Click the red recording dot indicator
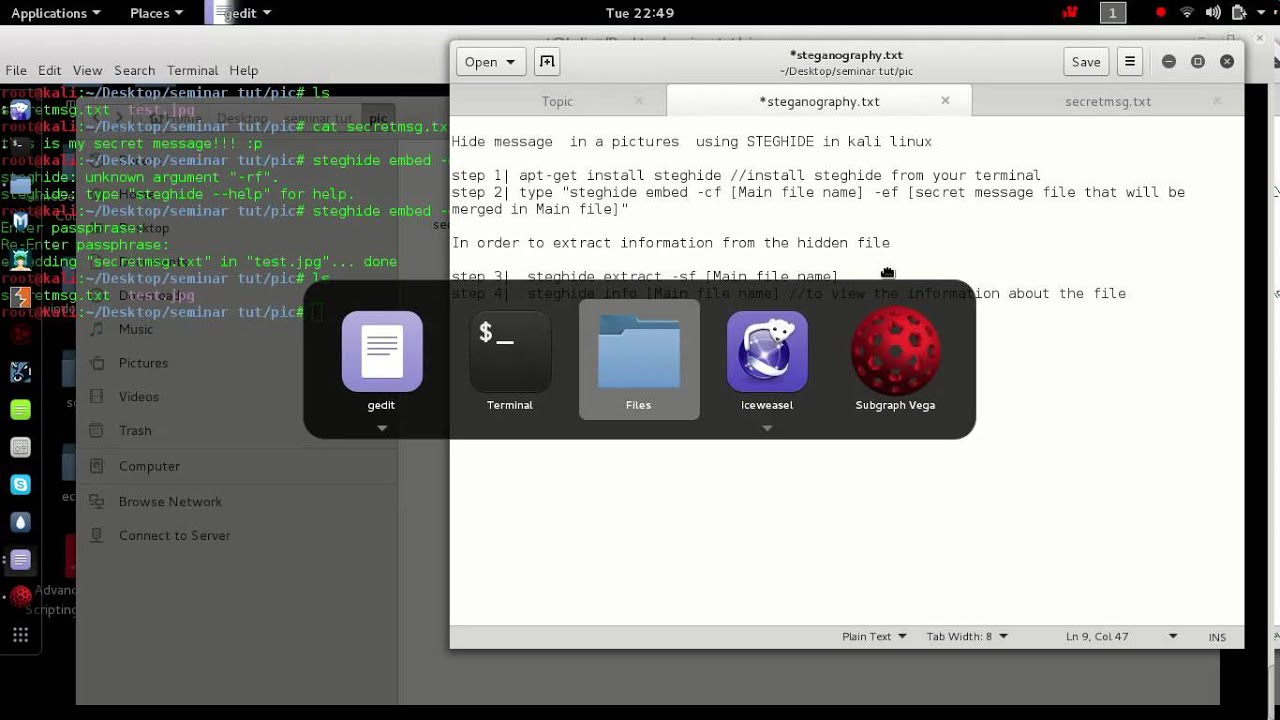The width and height of the screenshot is (1280, 720). coord(1160,13)
